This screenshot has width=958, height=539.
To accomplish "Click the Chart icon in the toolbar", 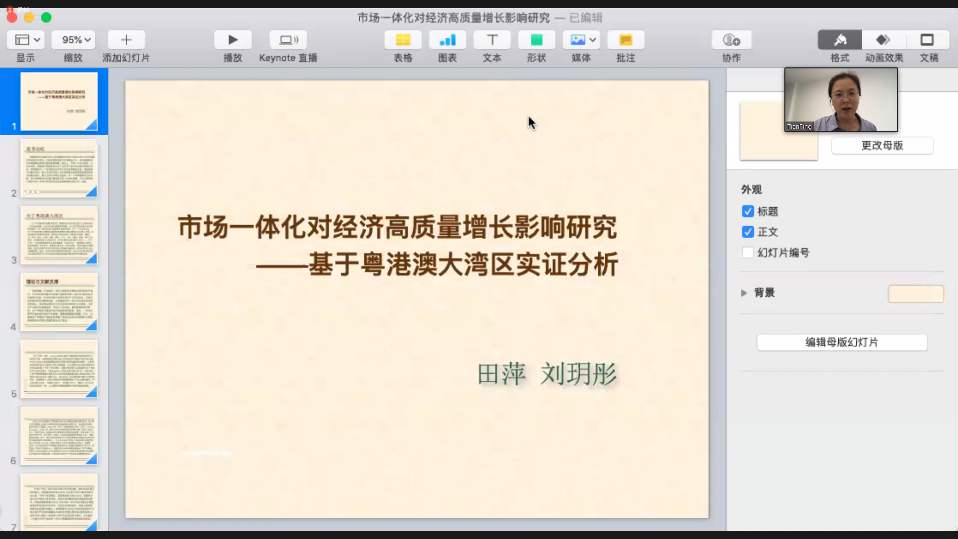I will coord(447,40).
